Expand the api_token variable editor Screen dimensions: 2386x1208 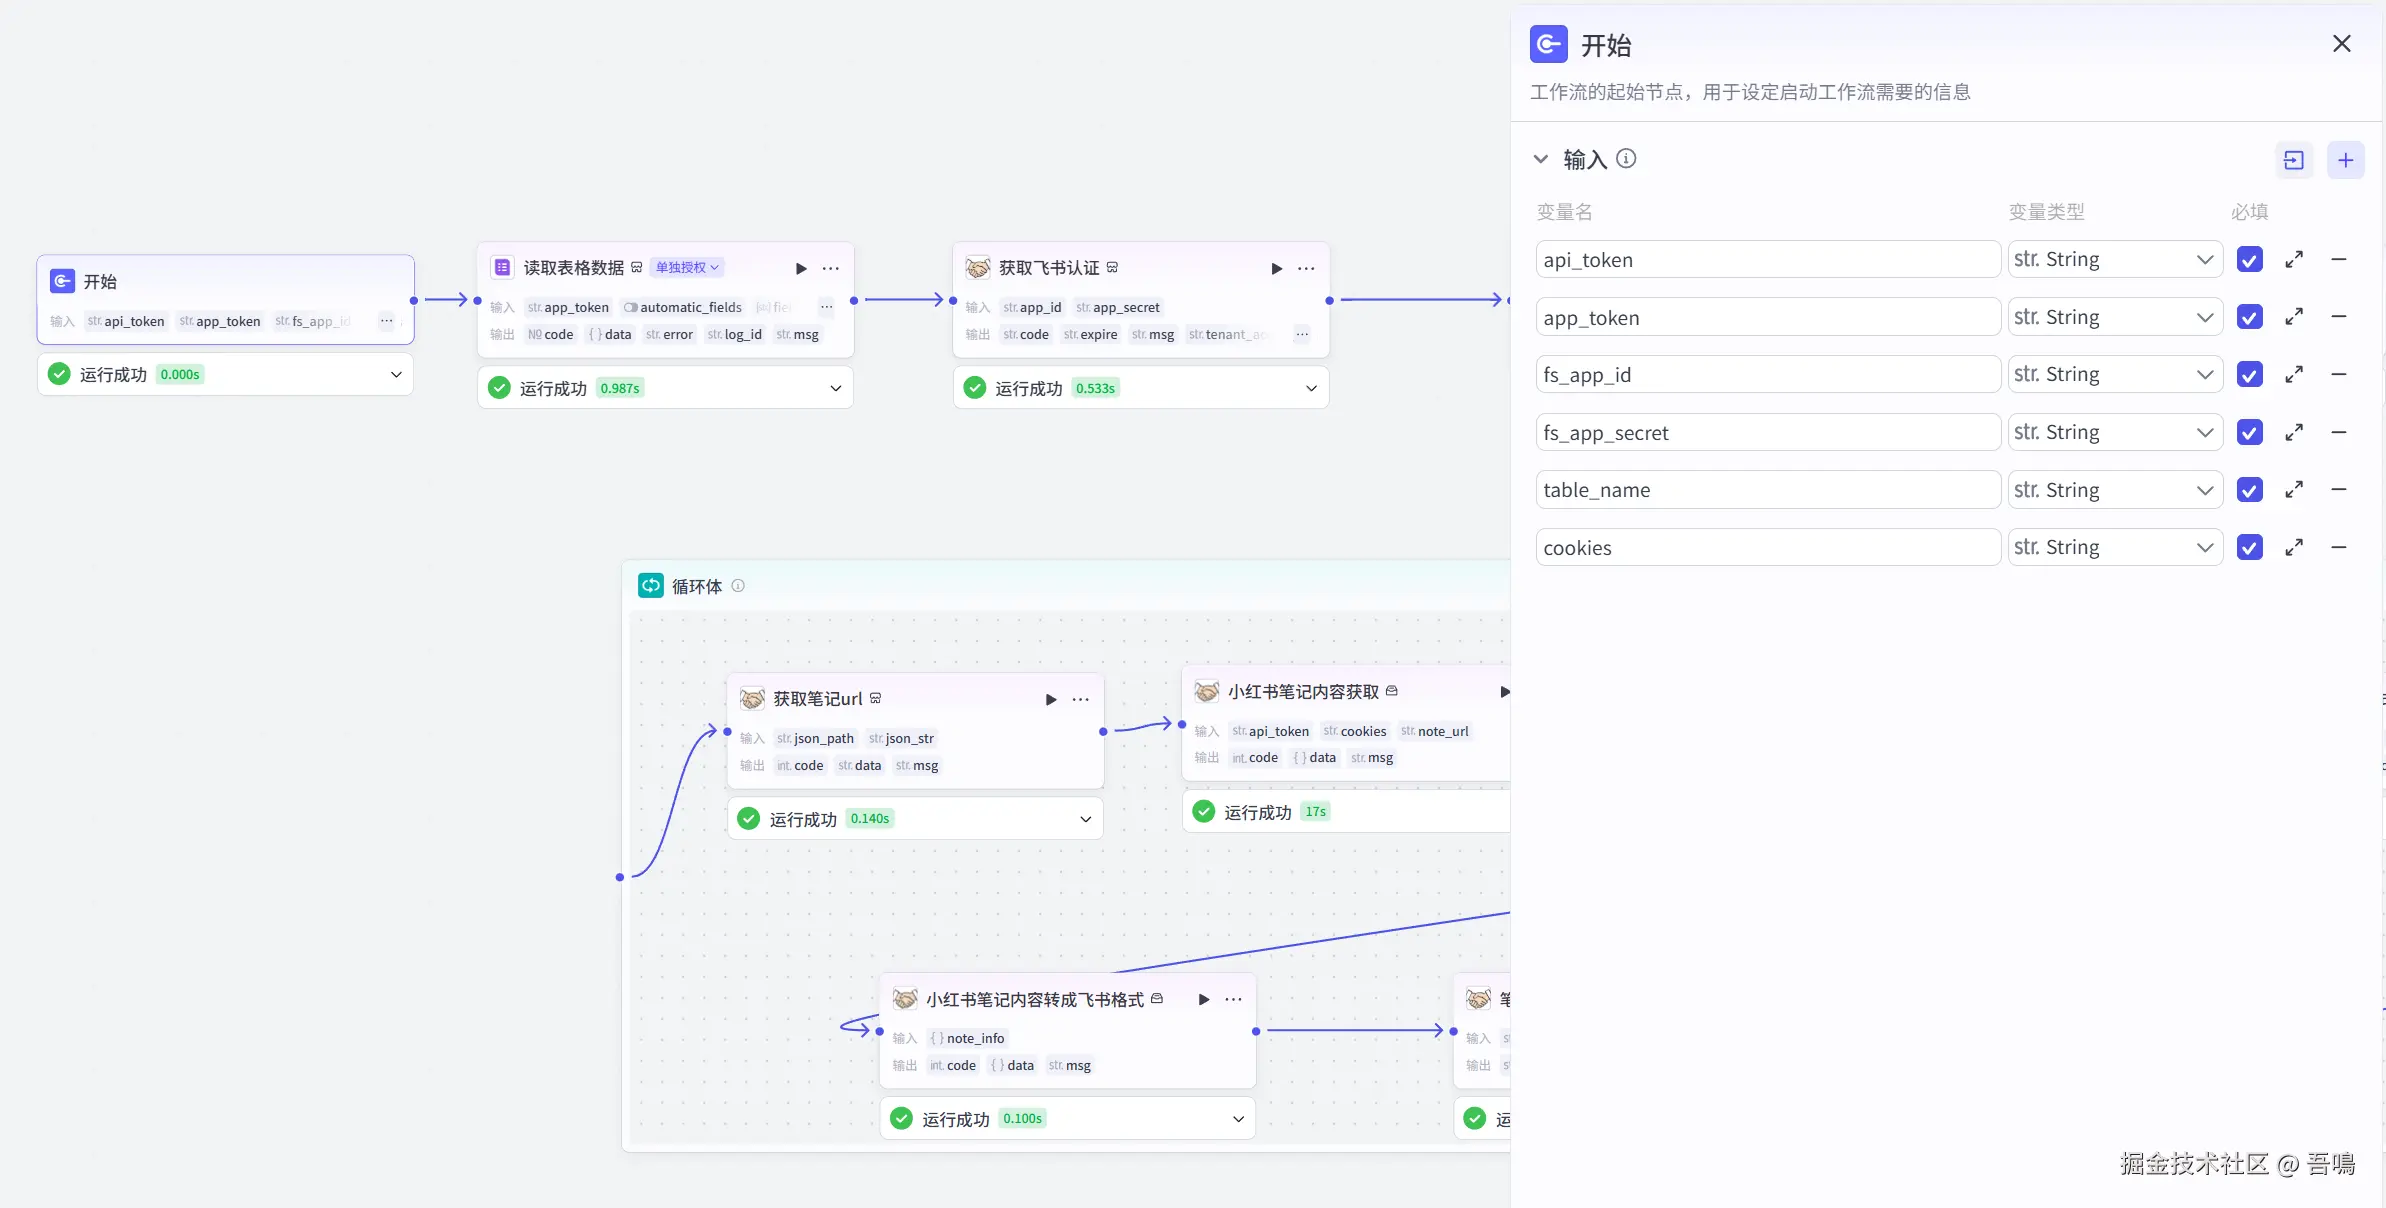2294,260
